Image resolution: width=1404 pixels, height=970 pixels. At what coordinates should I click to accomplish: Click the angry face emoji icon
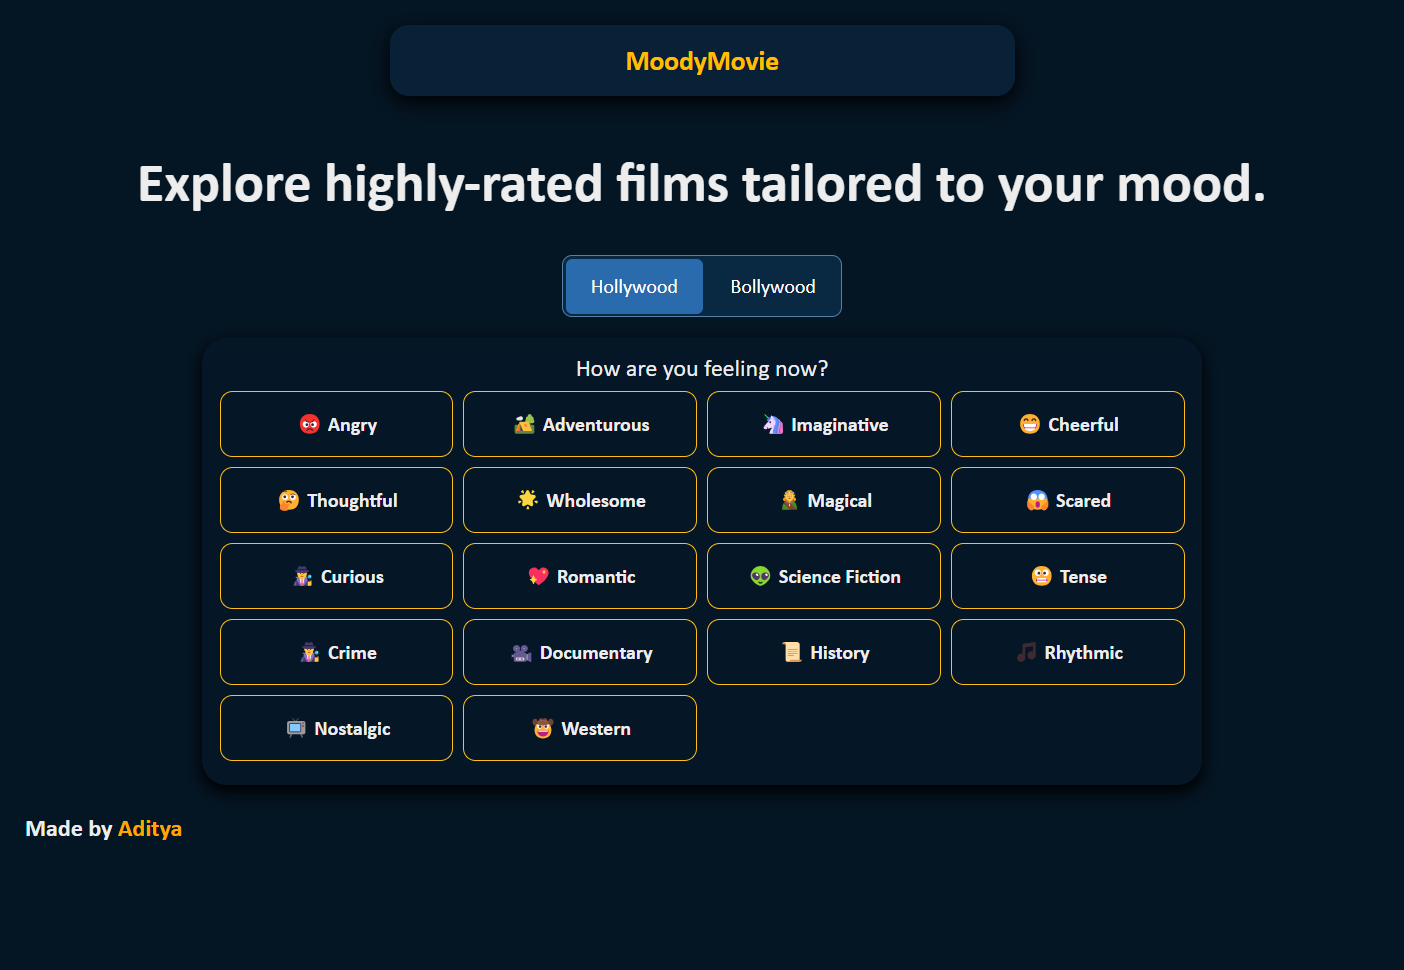coord(310,424)
